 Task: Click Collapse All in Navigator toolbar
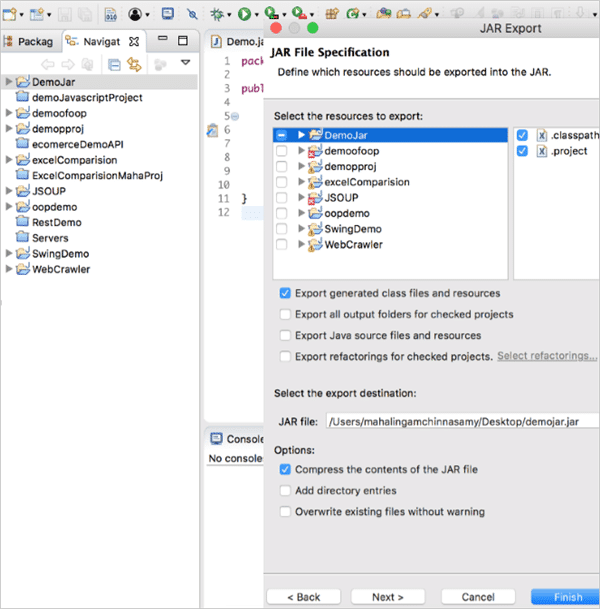click(114, 64)
